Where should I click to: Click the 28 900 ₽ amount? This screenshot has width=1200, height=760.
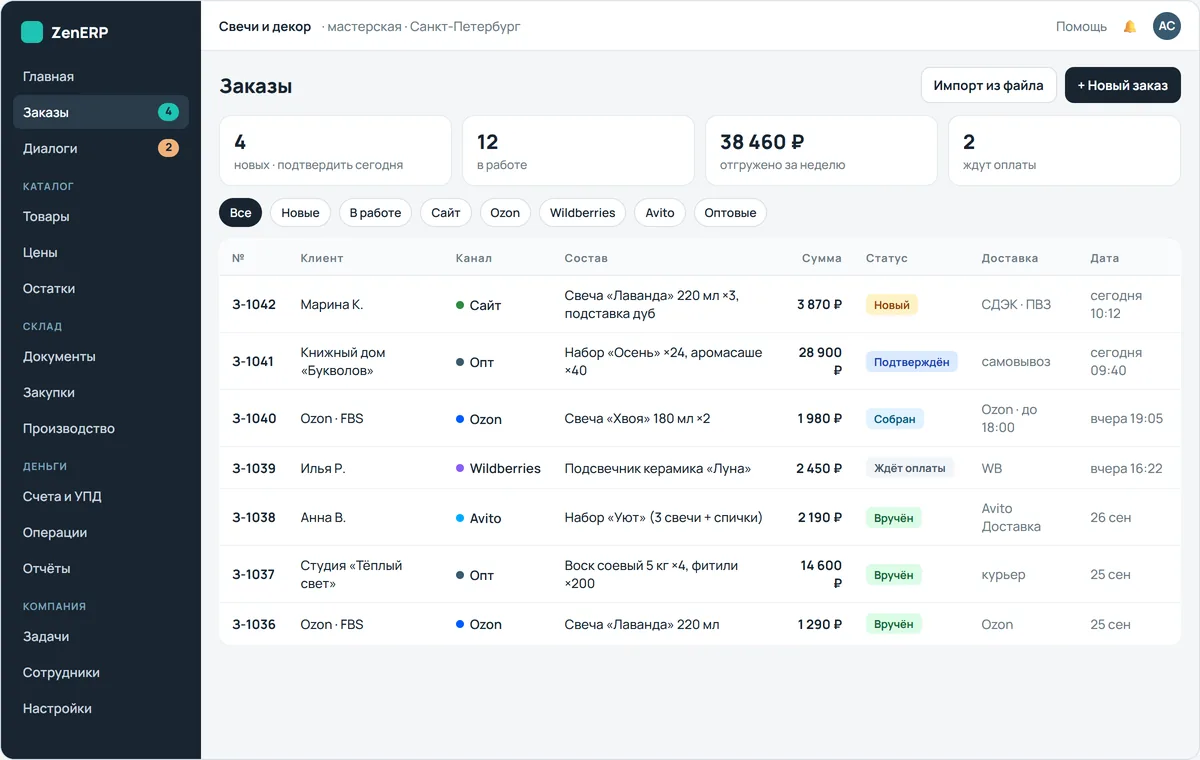coord(821,361)
